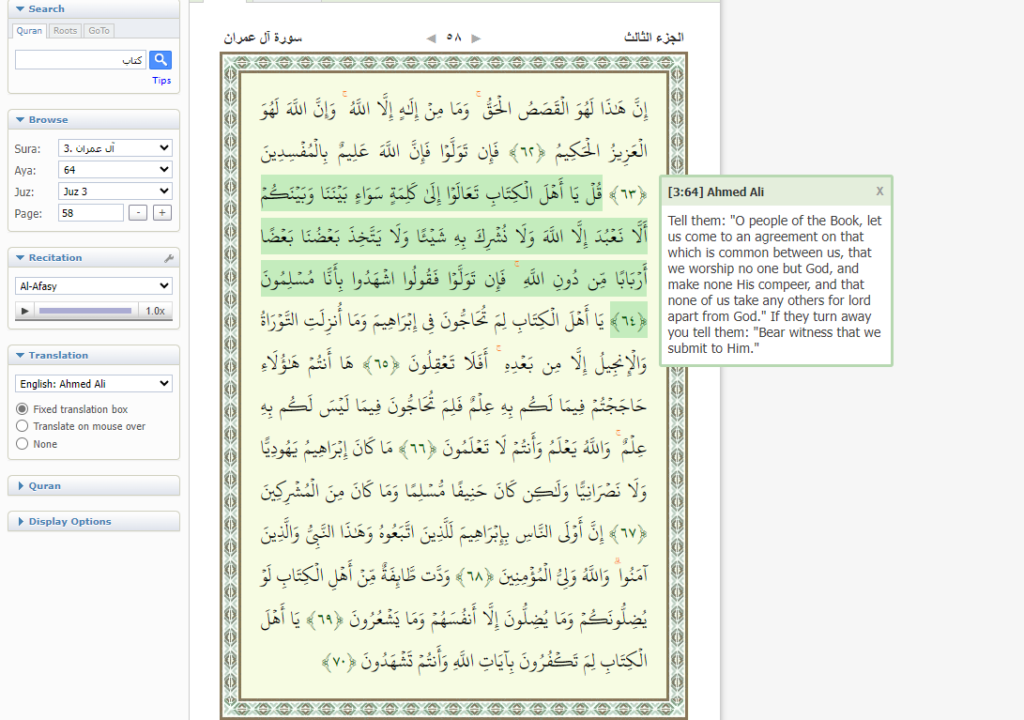Image resolution: width=1024 pixels, height=720 pixels.
Task: Switch to the Quran search tab
Action: click(29, 31)
